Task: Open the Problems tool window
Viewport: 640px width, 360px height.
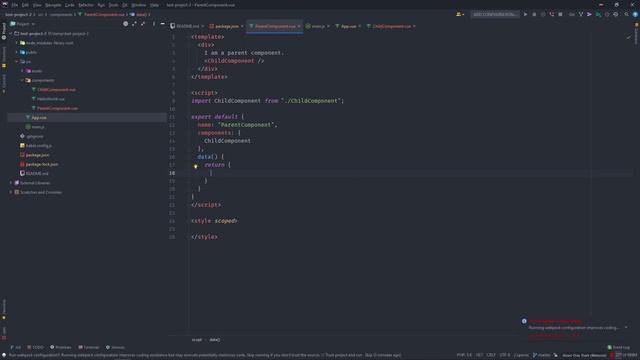Action: 60,347
